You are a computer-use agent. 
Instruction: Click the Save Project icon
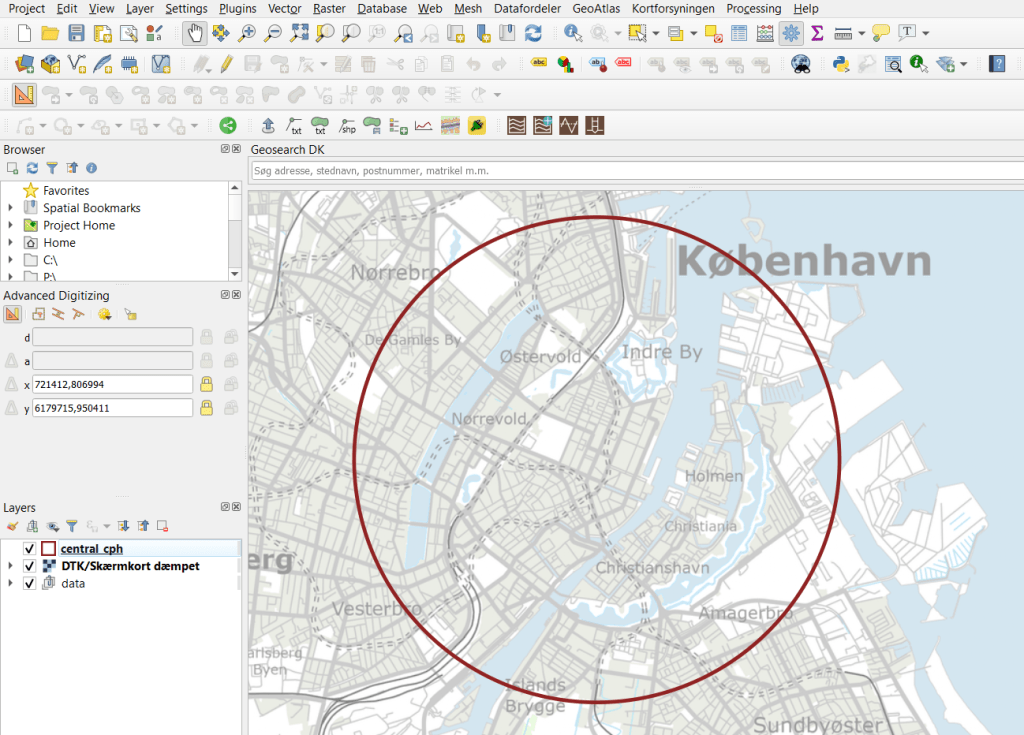[76, 33]
